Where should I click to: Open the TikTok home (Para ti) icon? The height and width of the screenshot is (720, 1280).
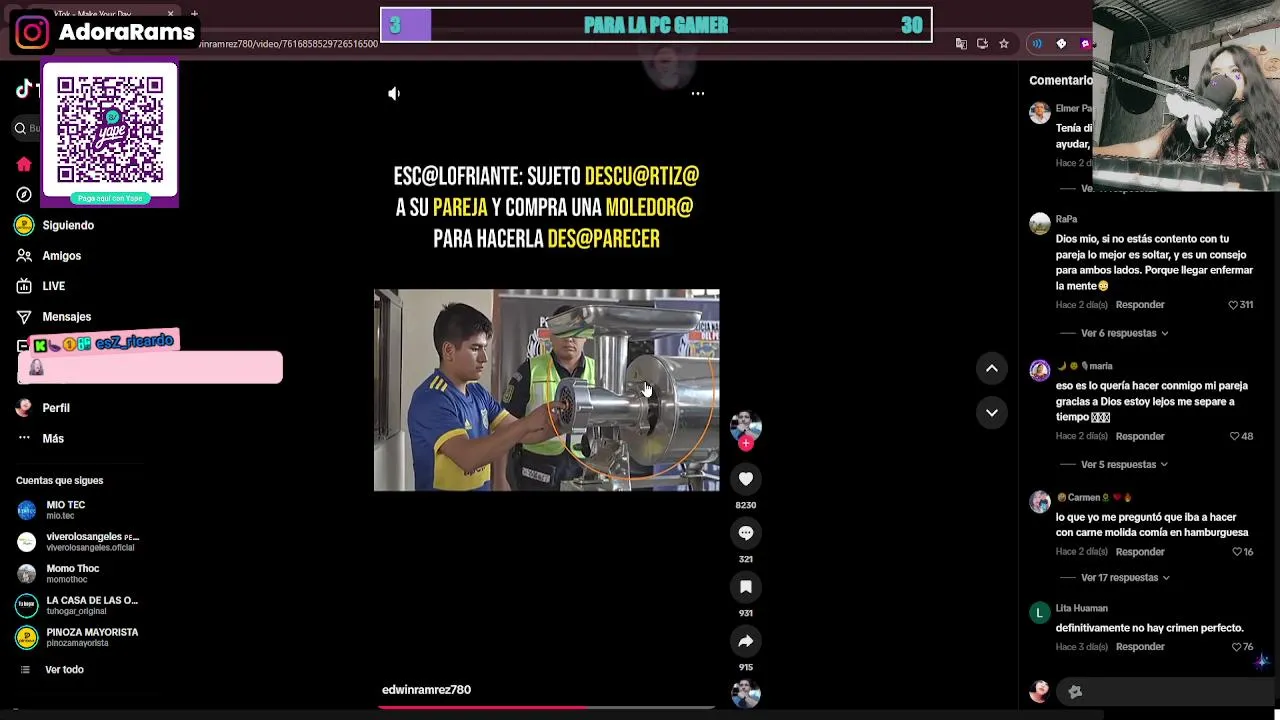pos(24,164)
